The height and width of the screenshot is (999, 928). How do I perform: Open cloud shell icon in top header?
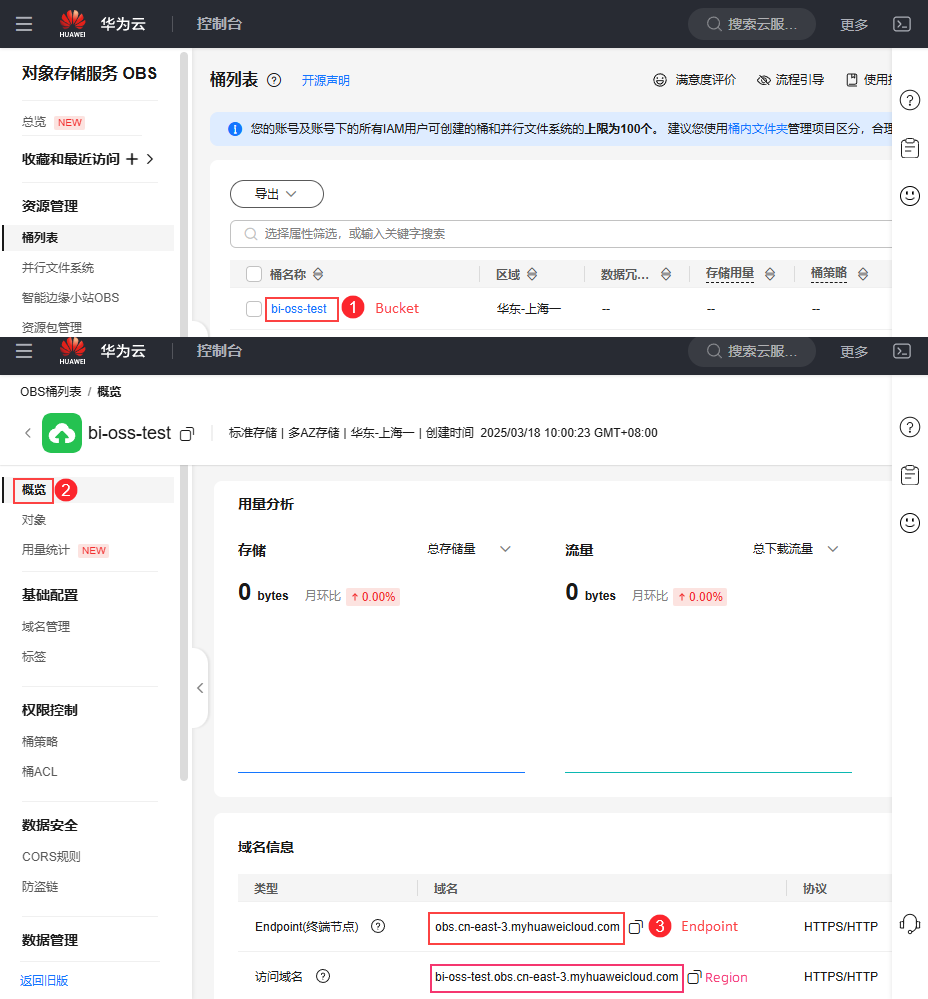pyautogui.click(x=902, y=24)
